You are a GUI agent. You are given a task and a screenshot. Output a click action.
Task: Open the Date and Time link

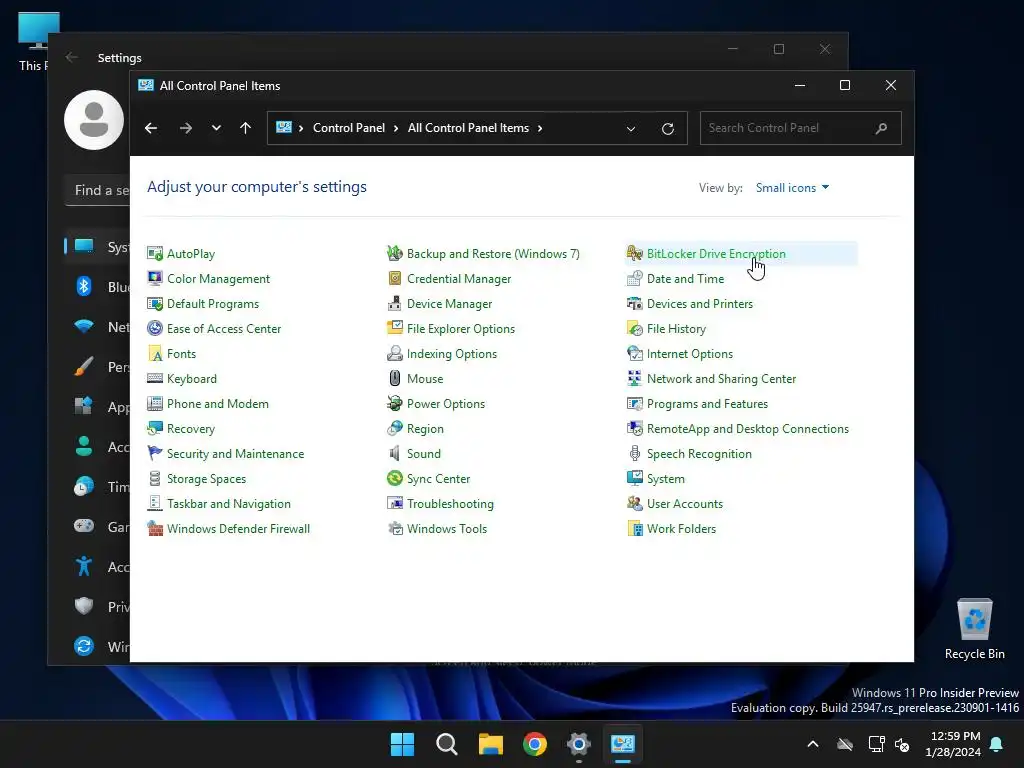tap(685, 278)
